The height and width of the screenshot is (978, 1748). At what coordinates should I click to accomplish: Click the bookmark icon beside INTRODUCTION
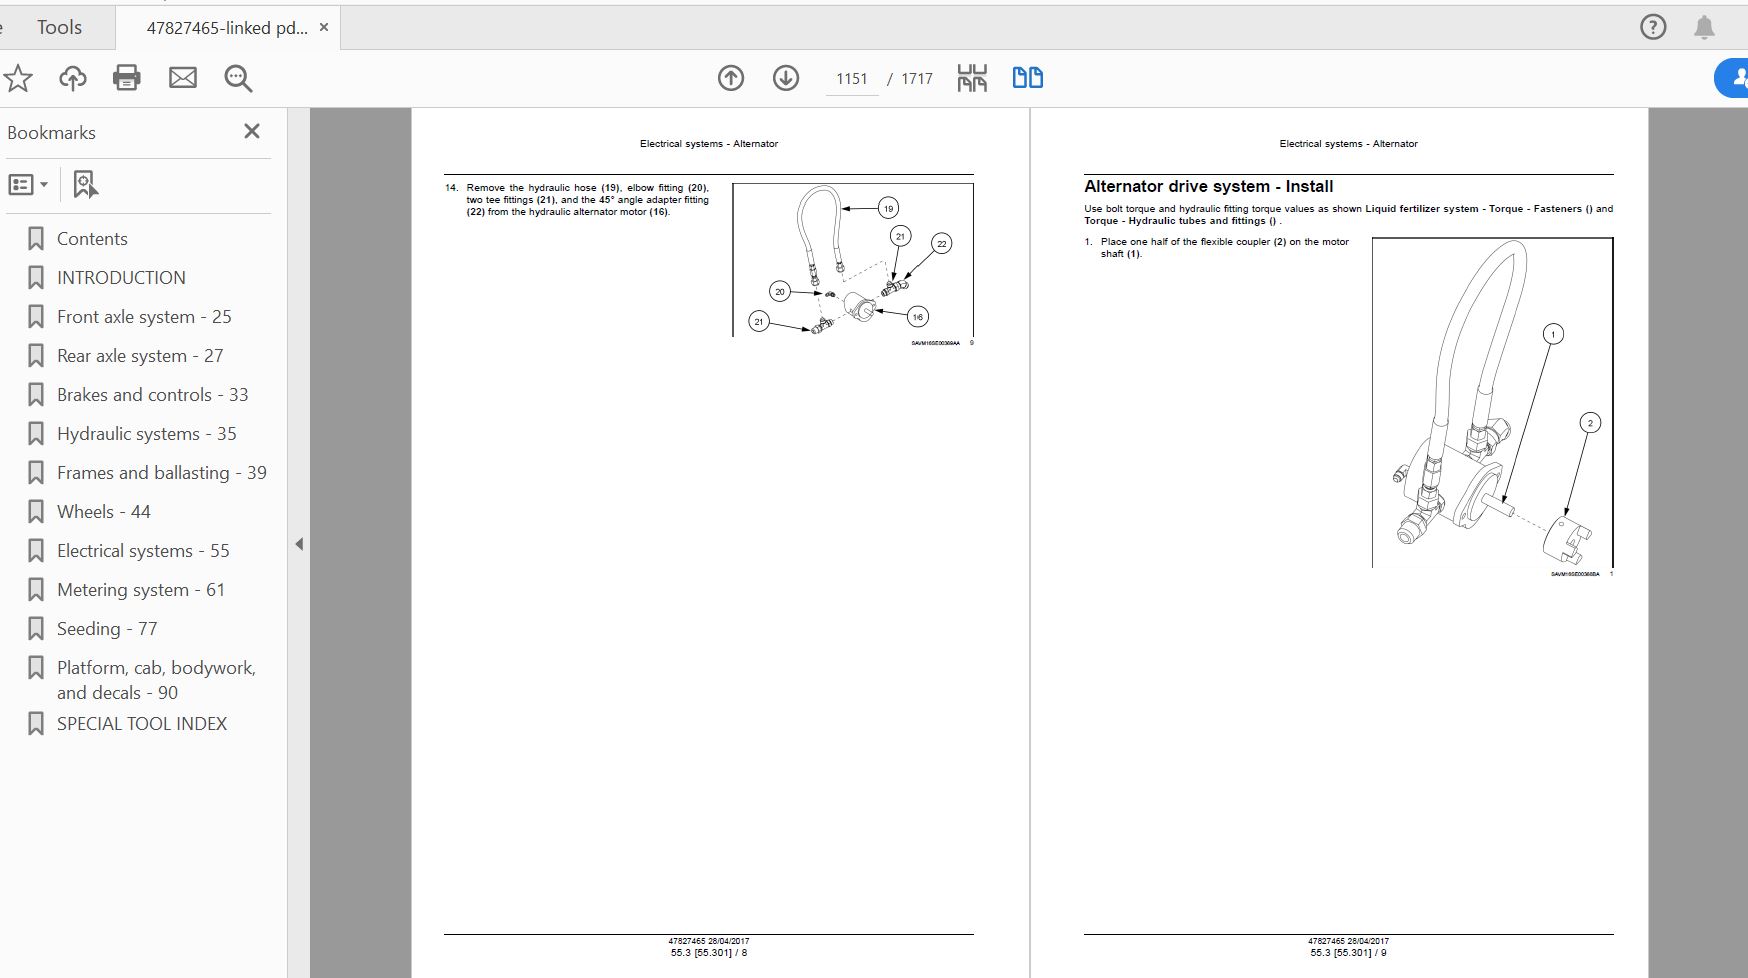coord(36,277)
